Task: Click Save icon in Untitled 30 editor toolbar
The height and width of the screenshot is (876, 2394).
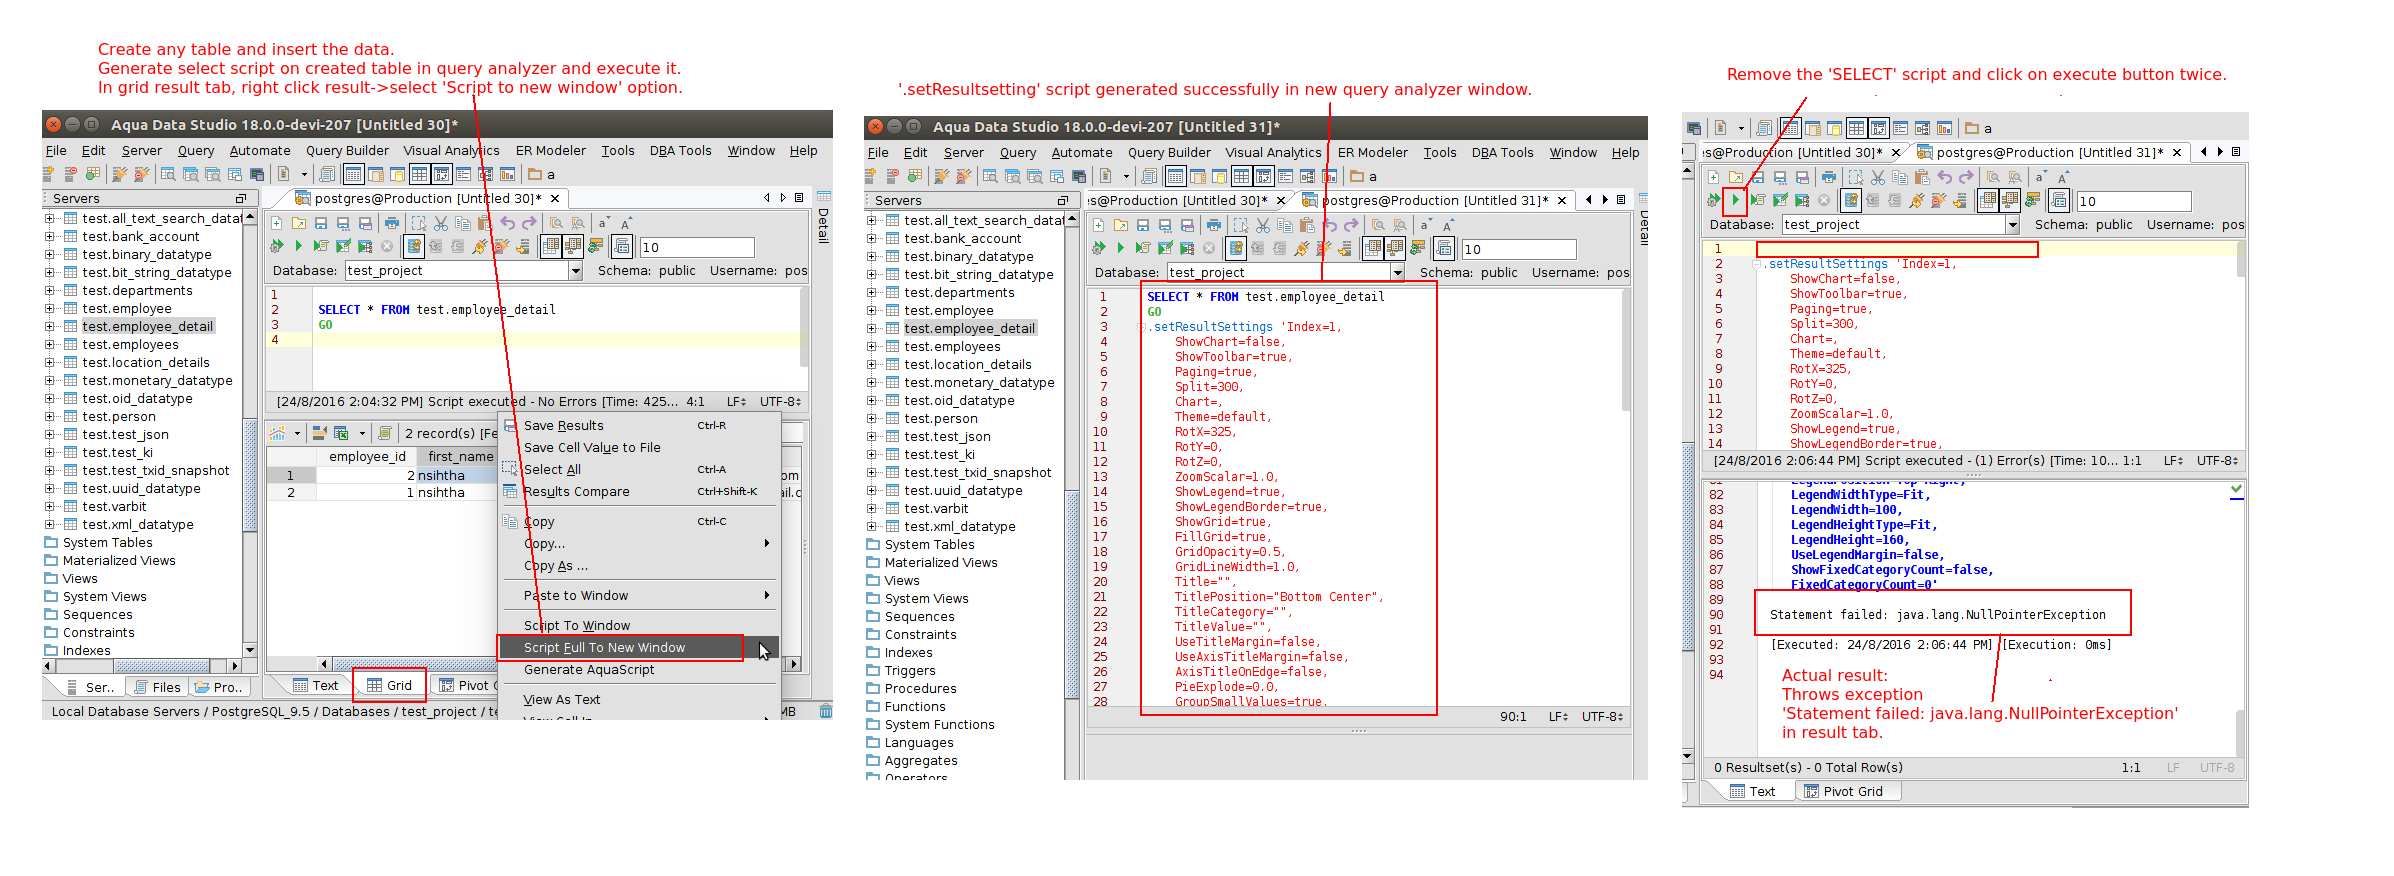Action: coord(321,223)
